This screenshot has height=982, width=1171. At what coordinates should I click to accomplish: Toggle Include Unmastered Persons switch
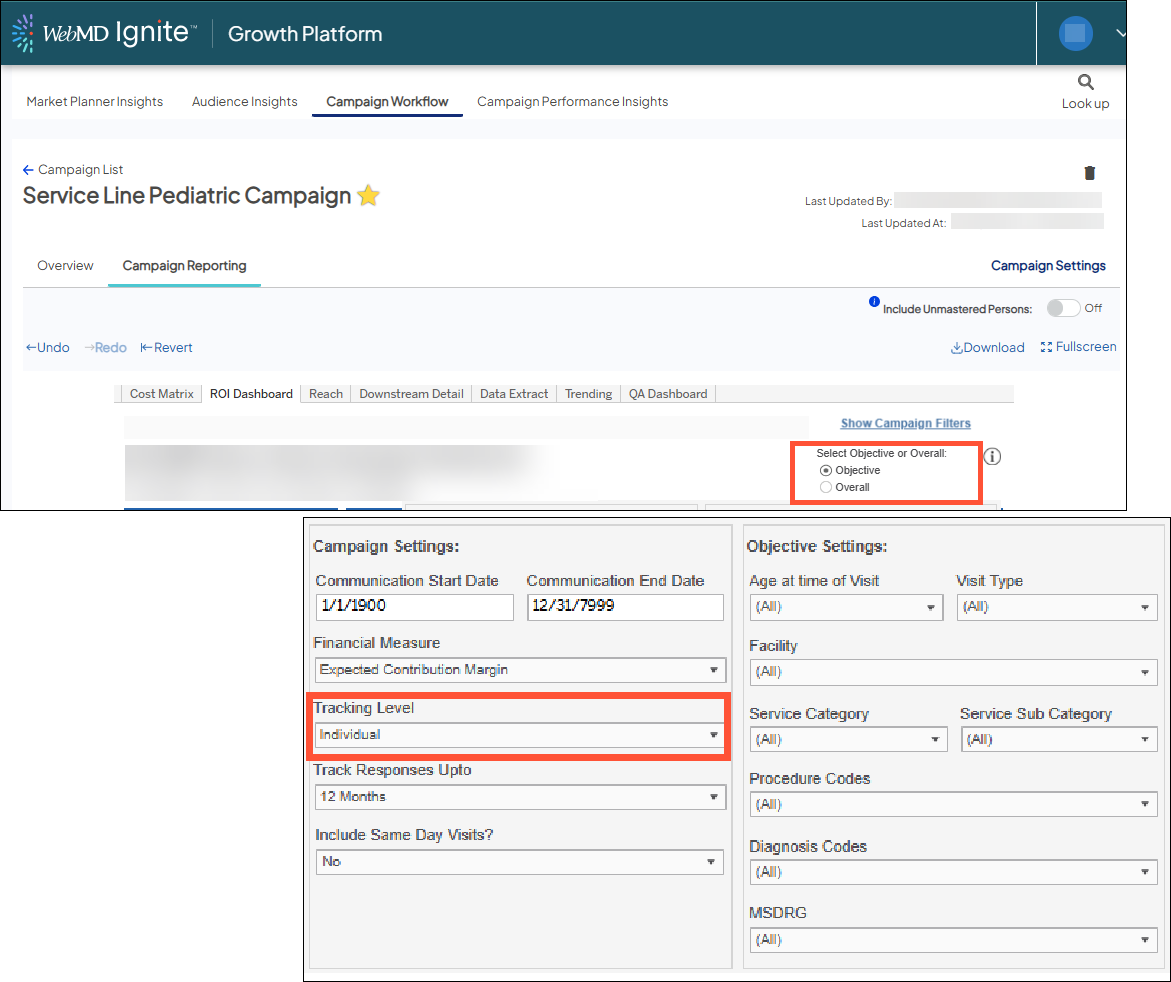1063,308
